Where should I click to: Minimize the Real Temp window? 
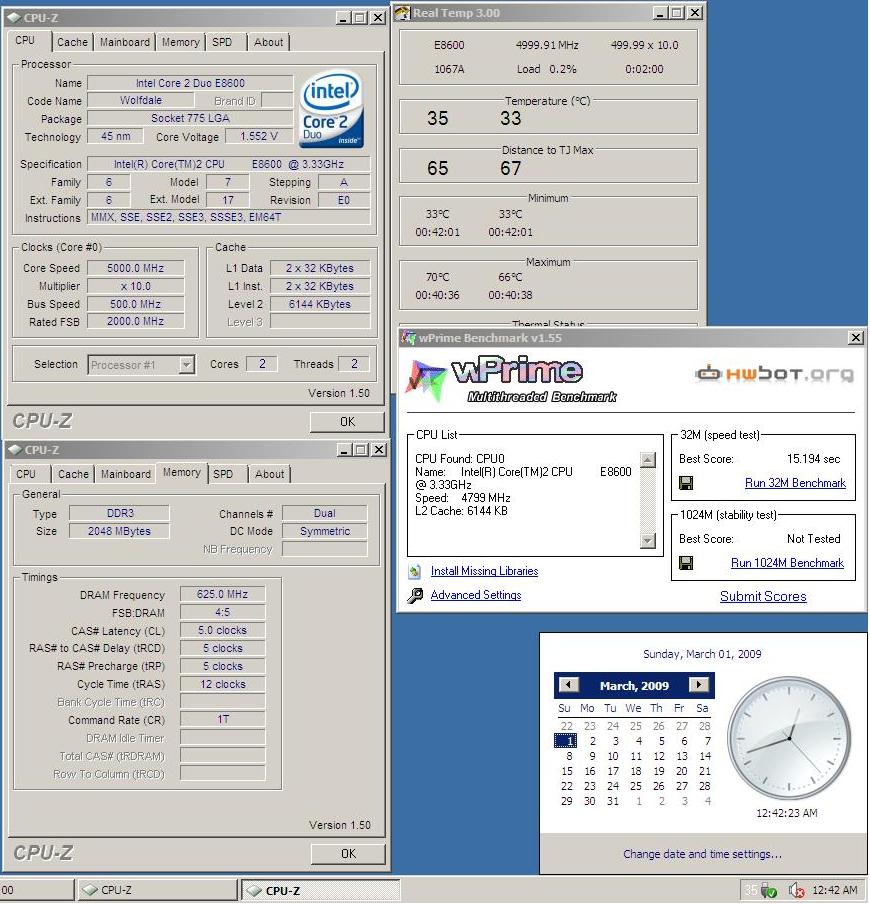click(660, 13)
